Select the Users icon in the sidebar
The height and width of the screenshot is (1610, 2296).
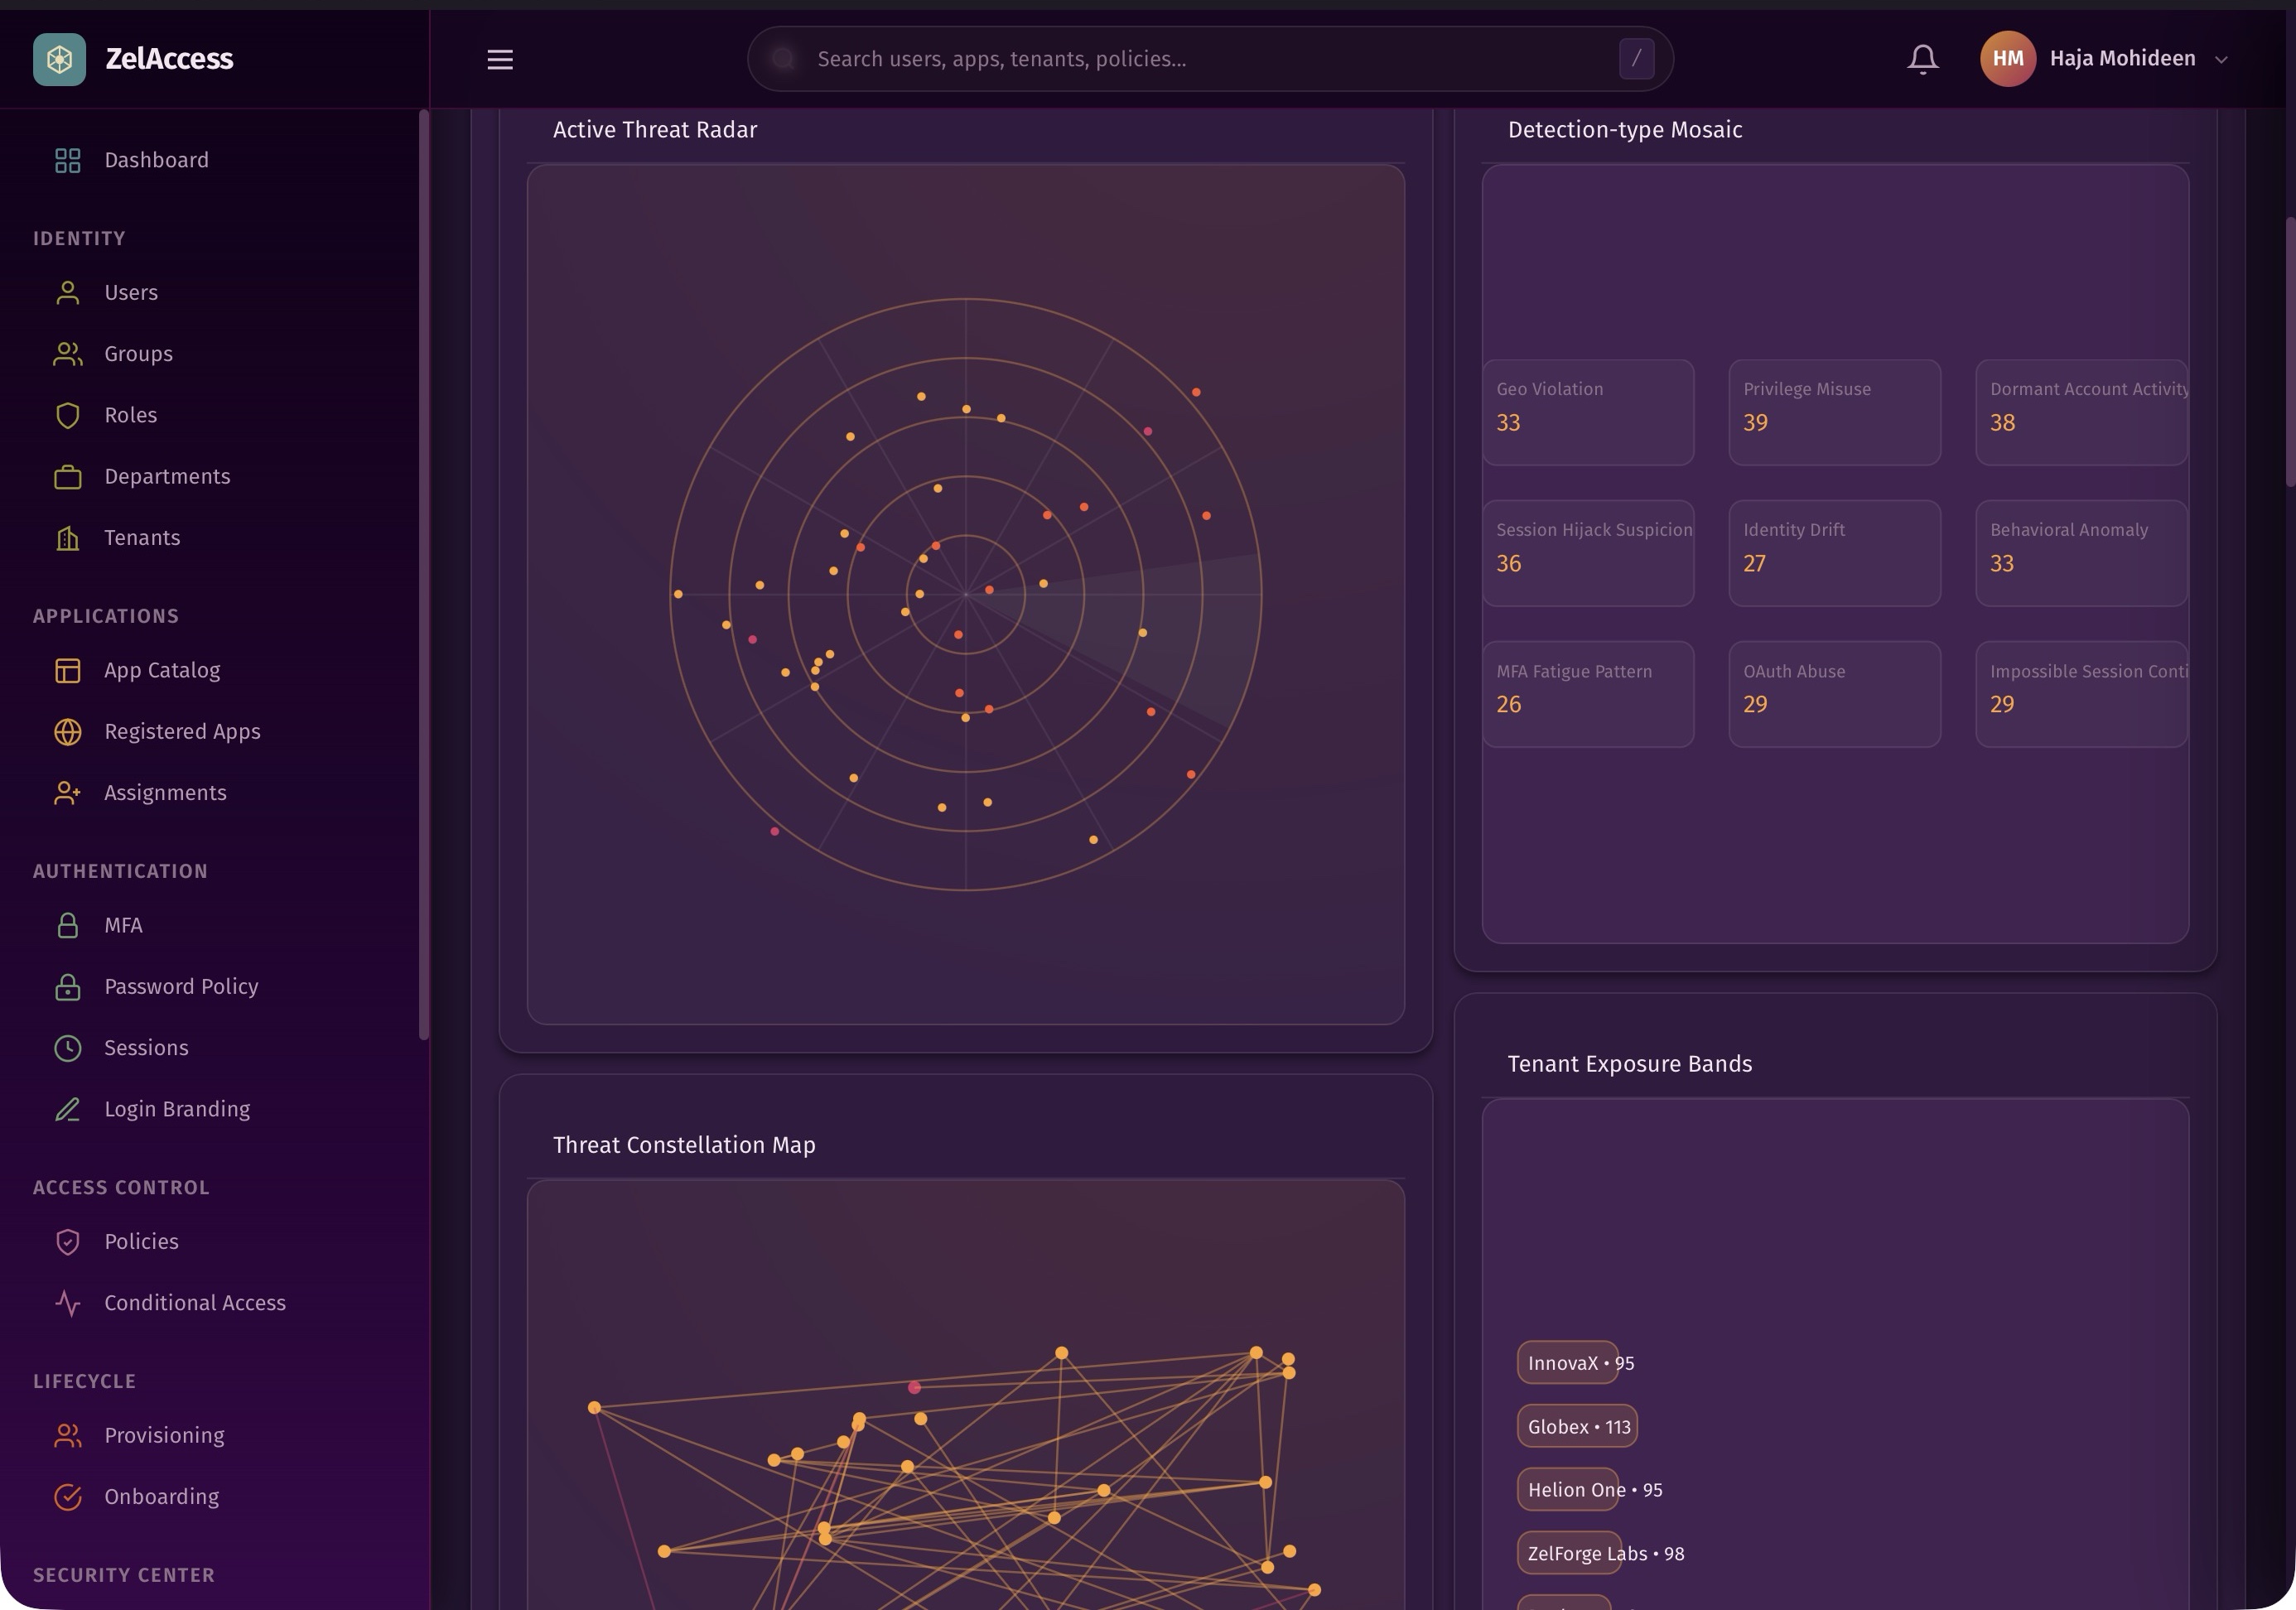point(67,292)
